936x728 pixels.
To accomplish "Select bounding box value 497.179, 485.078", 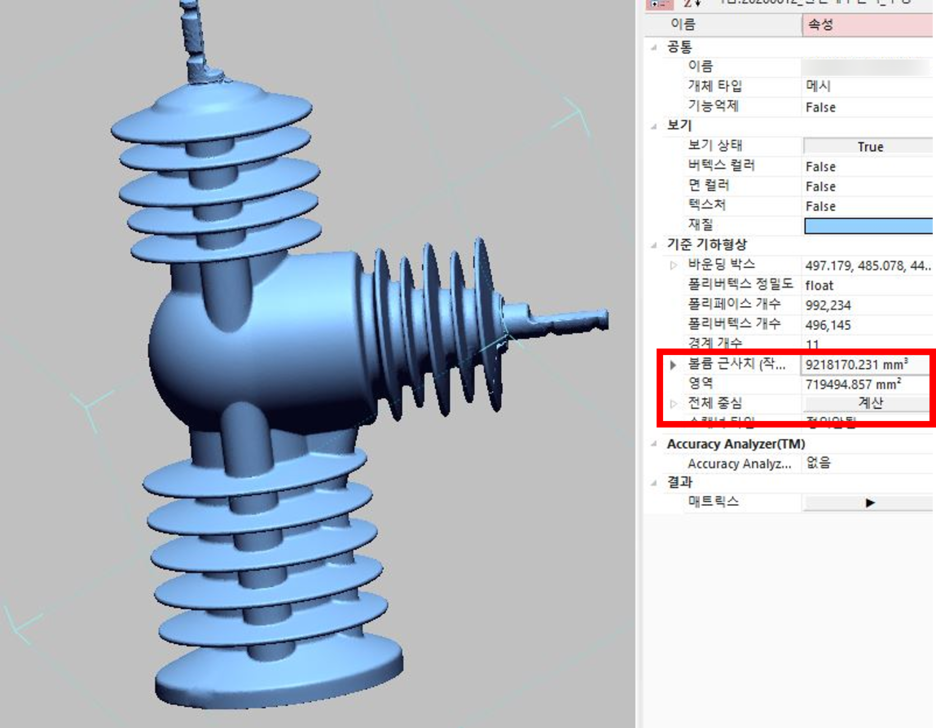I will [868, 266].
